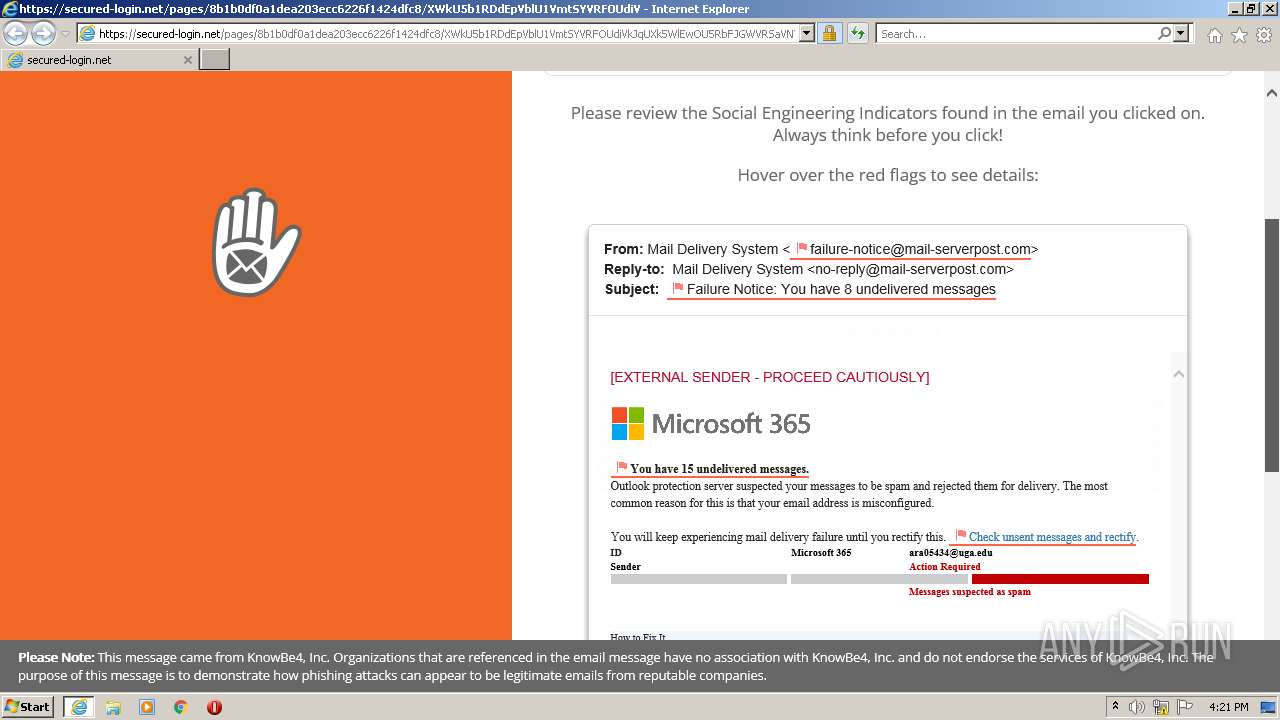The height and width of the screenshot is (720, 1280).
Task: Click the email preview scroll up chevron
Action: point(1178,374)
